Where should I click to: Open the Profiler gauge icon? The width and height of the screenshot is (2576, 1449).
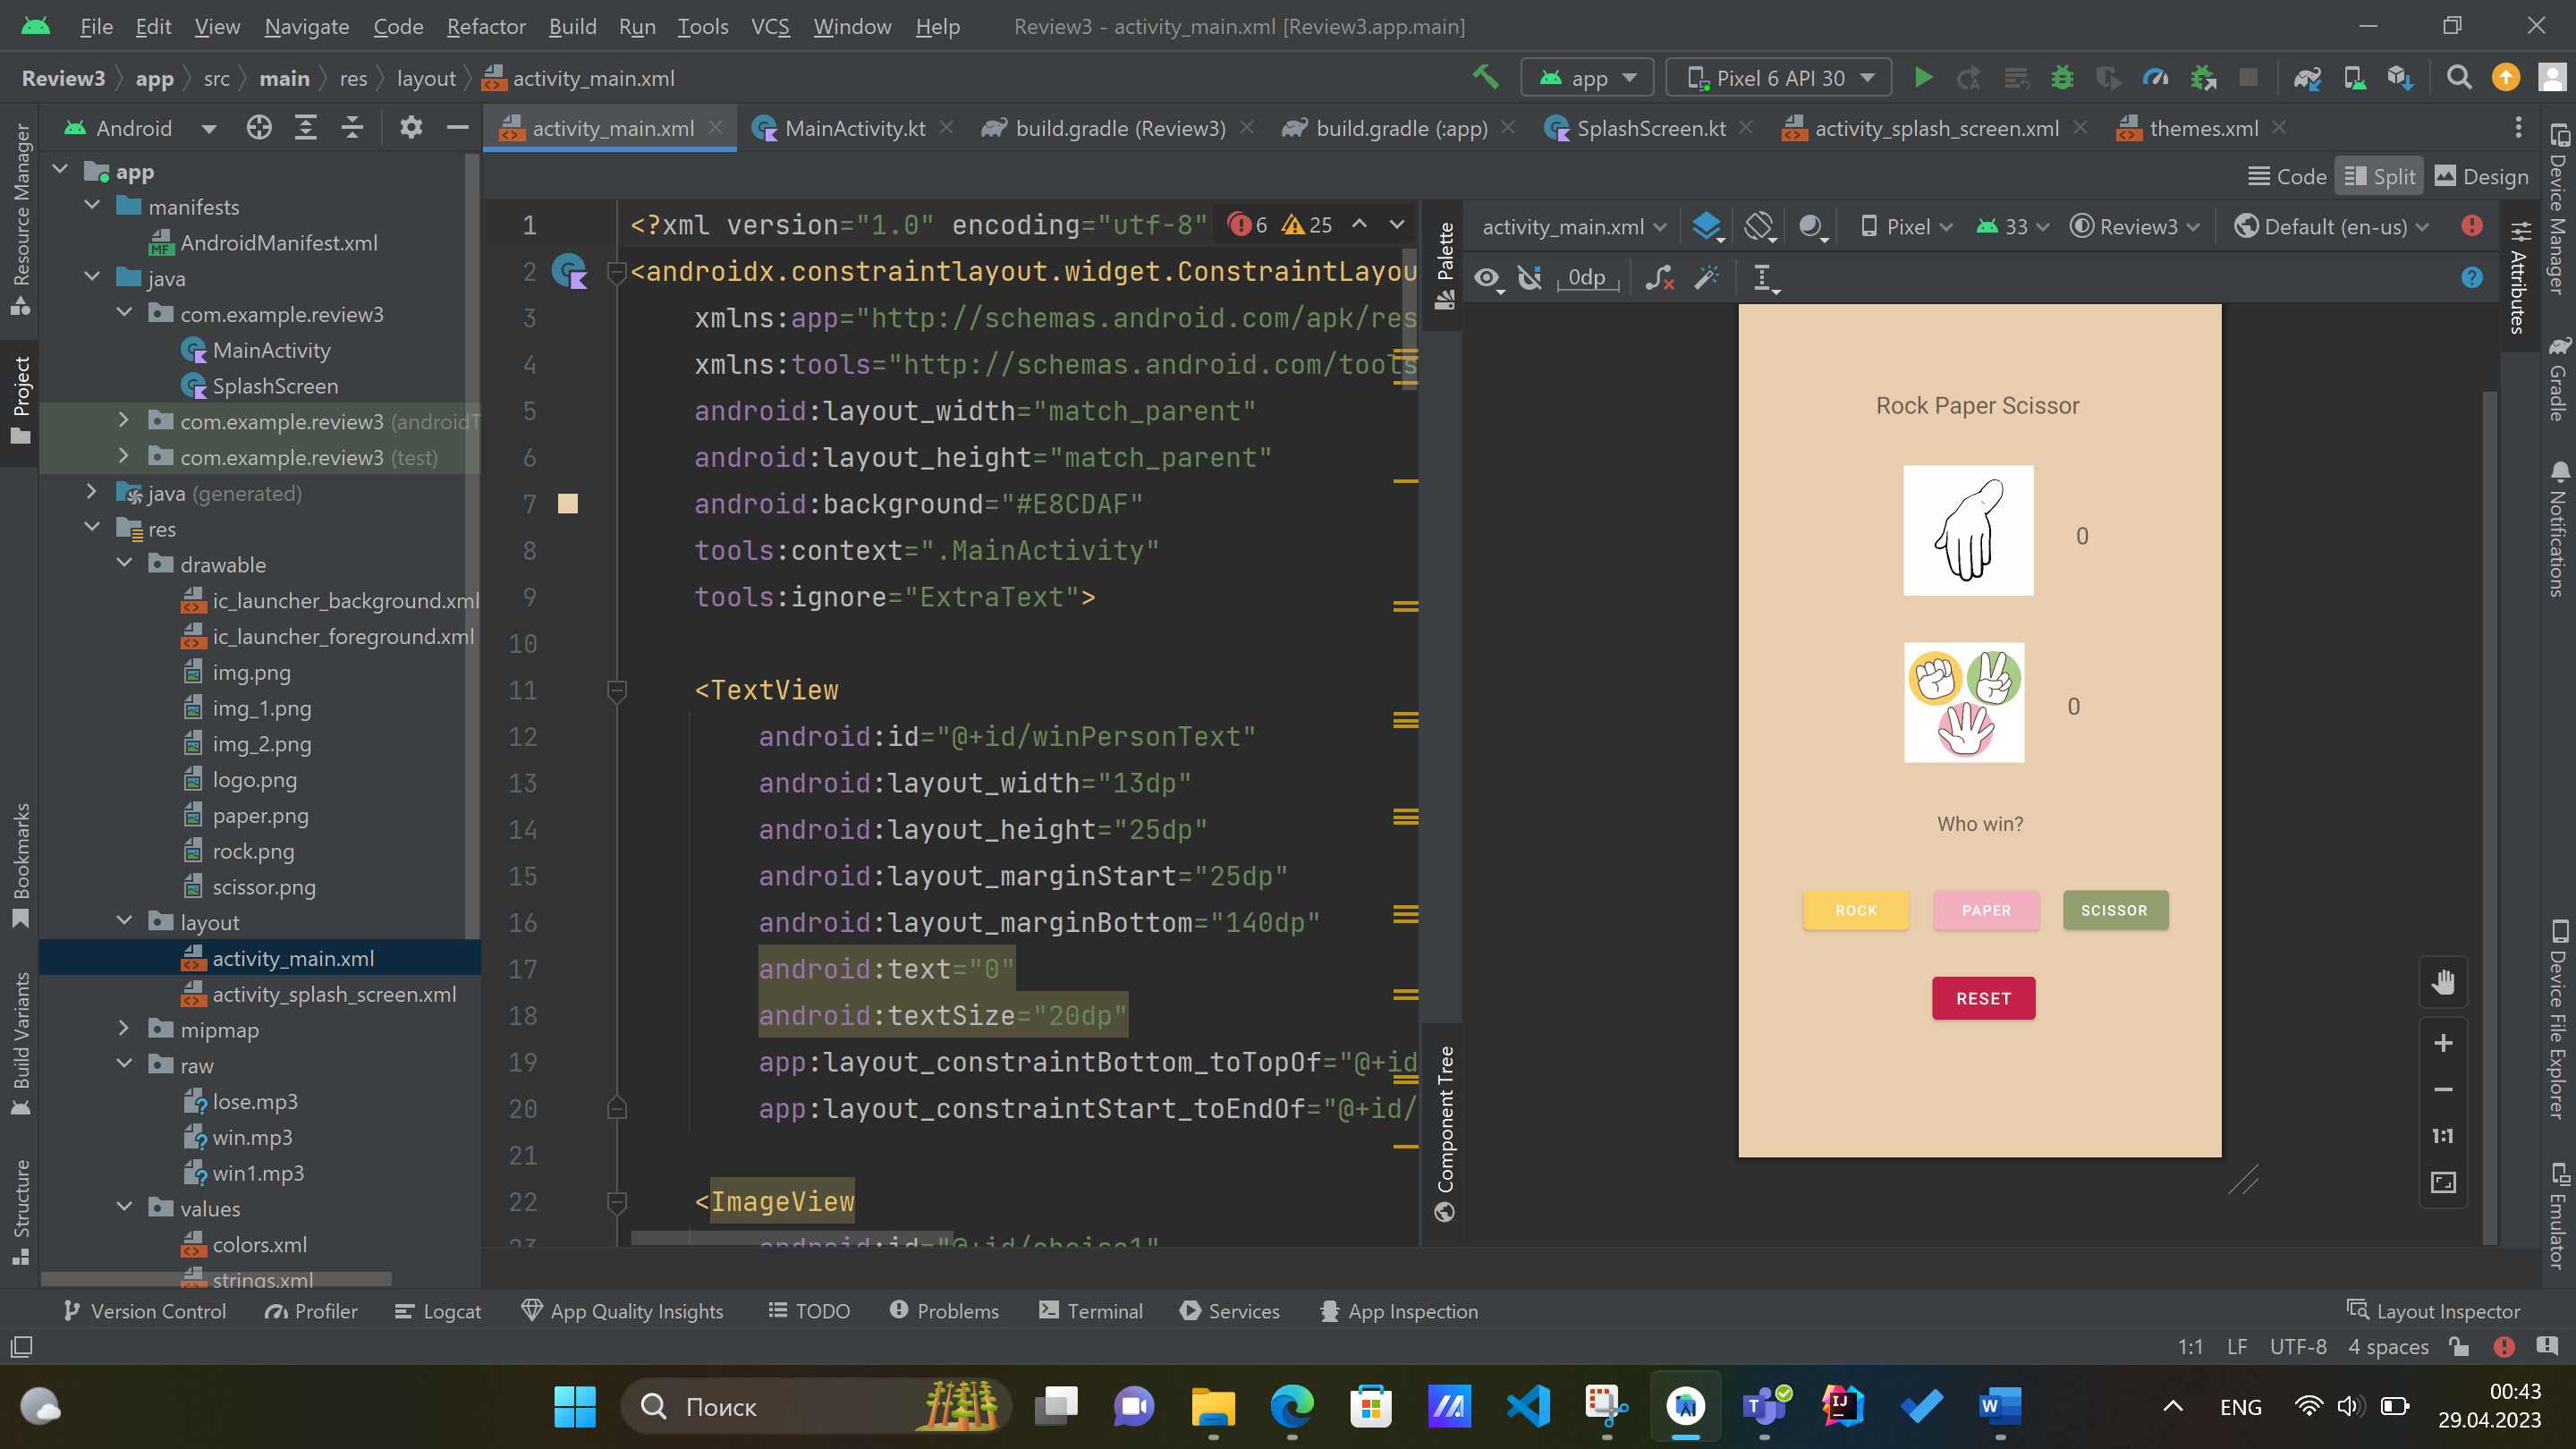click(2156, 77)
